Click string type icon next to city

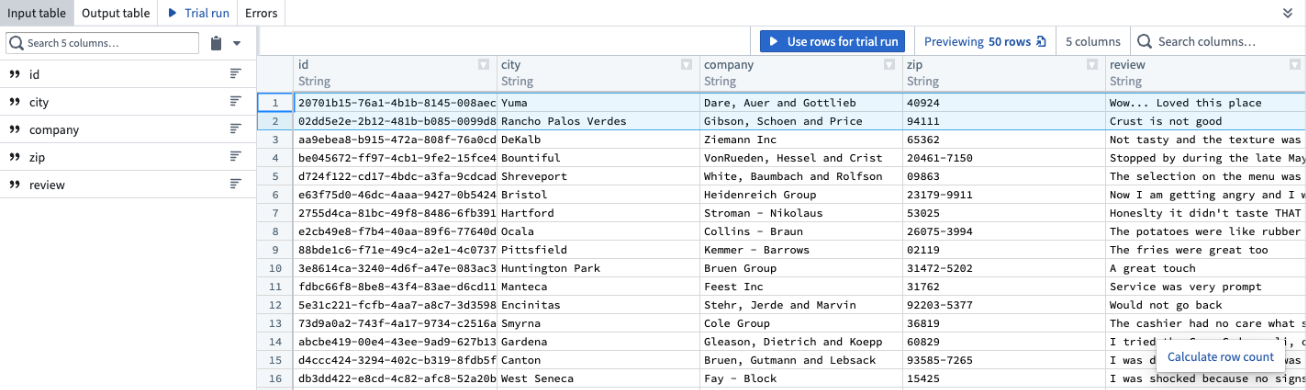[14, 103]
